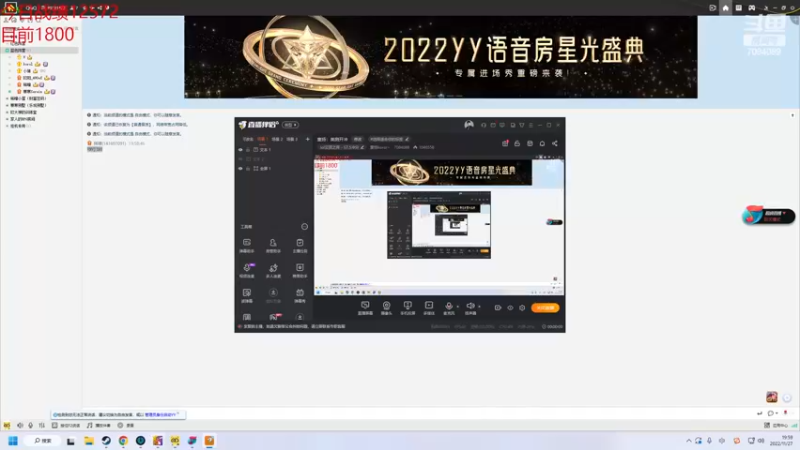
Task: Toggle lock icon on the 全屏1 source
Action: click(248, 168)
